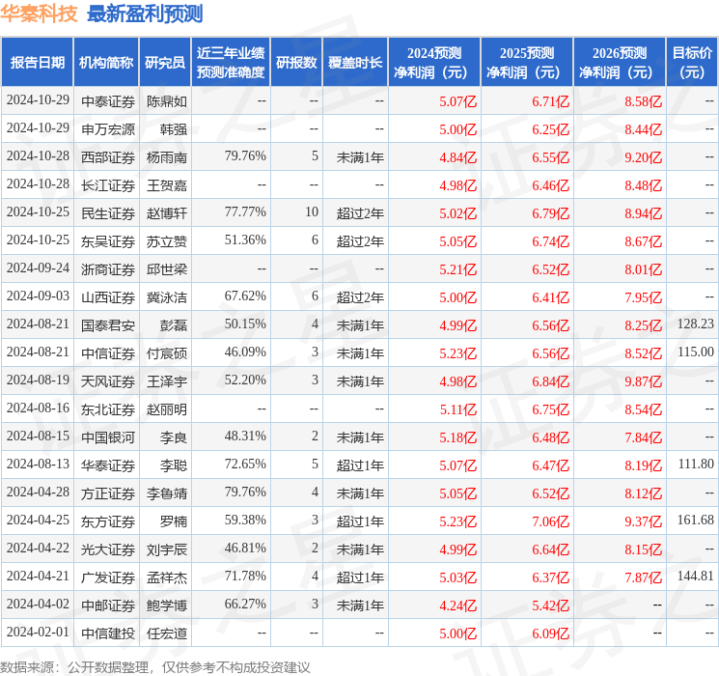The image size is (719, 676).
Task: Click the 最新盈利预测 heading text
Action: point(145,14)
